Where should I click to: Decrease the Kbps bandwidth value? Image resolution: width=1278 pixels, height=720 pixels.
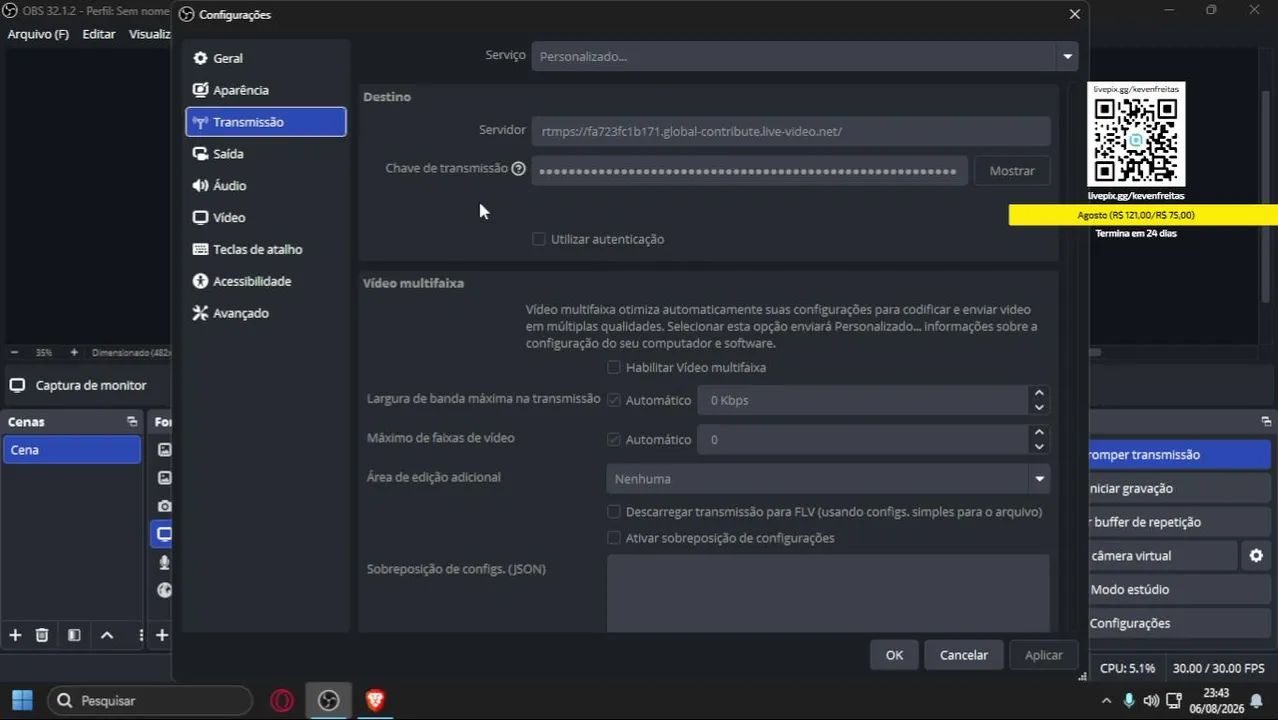1039,407
